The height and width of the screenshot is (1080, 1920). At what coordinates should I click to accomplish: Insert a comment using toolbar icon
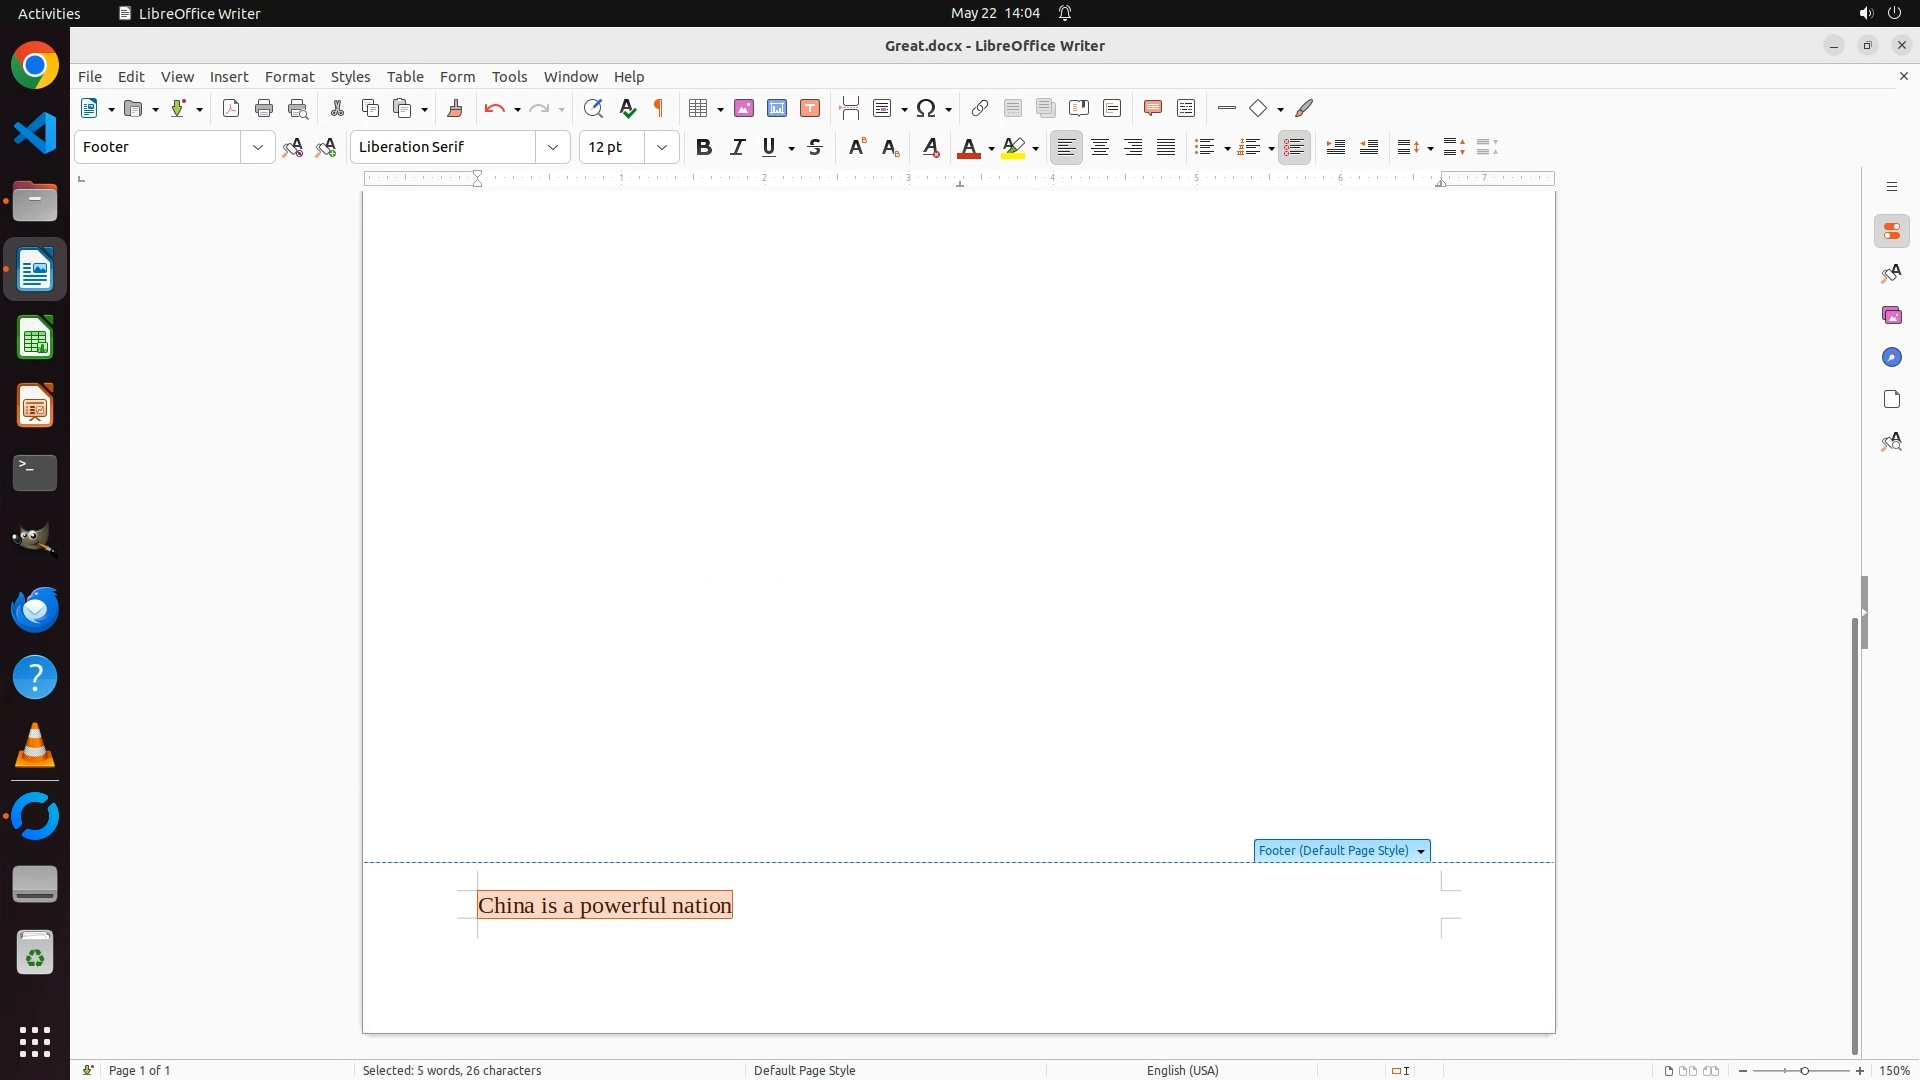coord(1153,109)
